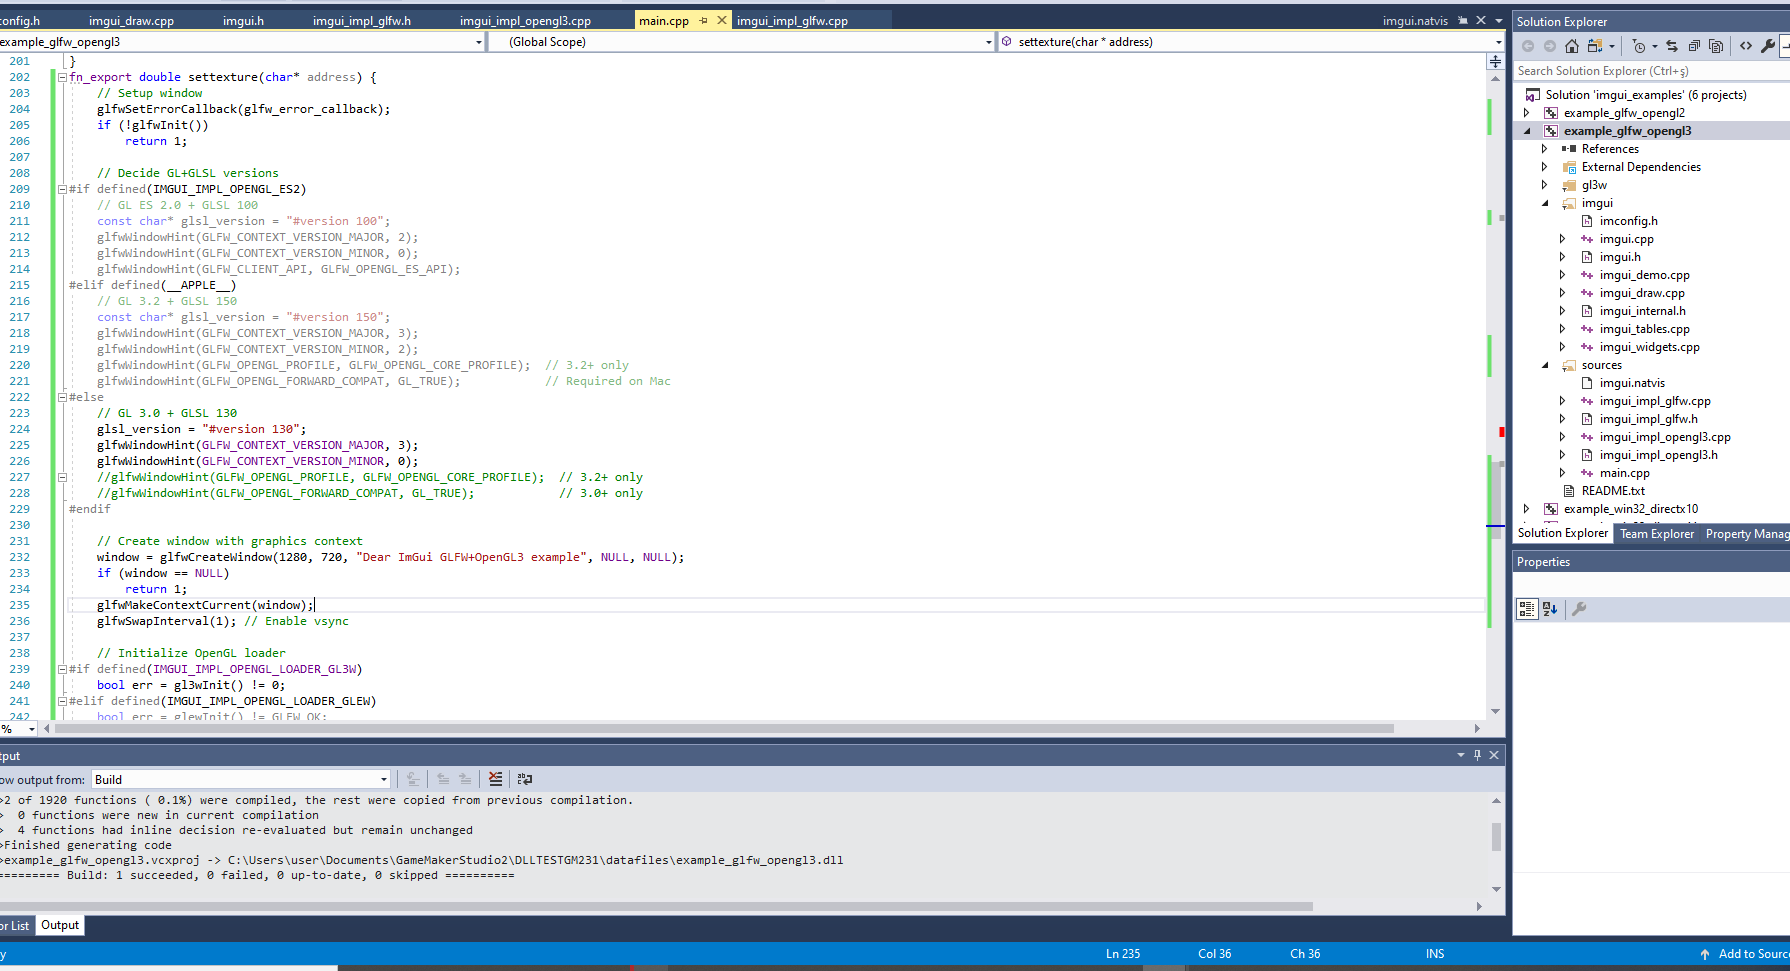Collapse example_glfw_opengl3 project node
The height and width of the screenshot is (971, 1790).
click(1527, 131)
